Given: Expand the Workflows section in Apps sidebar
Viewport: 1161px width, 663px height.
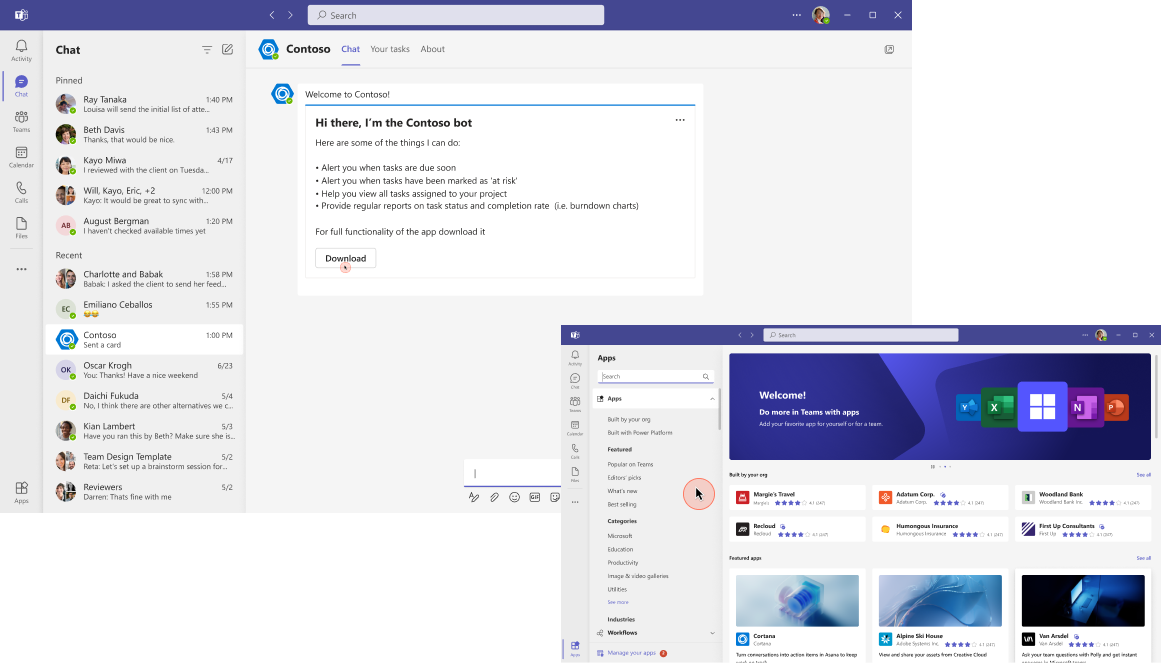Looking at the screenshot, I should (x=712, y=633).
